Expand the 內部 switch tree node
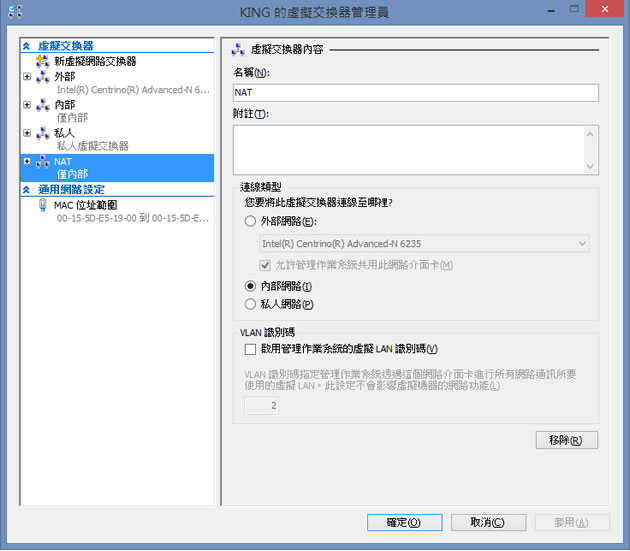 coord(27,105)
